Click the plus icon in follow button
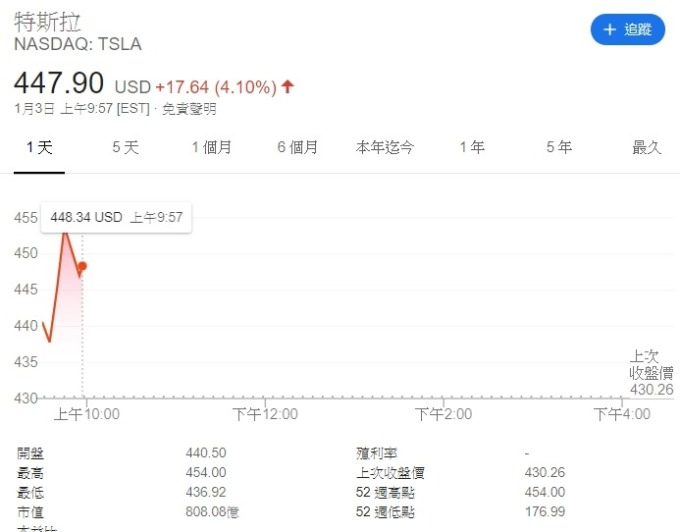The height and width of the screenshot is (532, 680). click(610, 29)
